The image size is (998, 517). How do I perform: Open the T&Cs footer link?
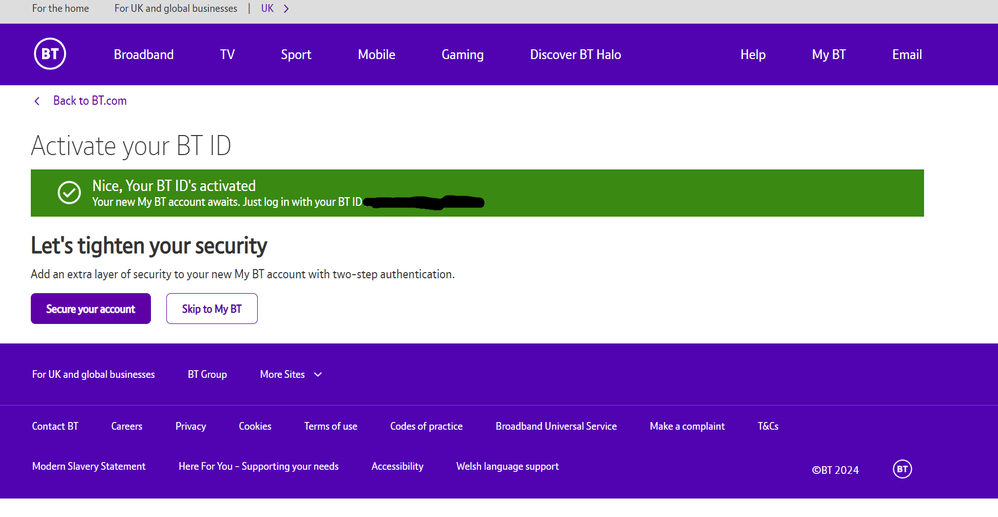click(768, 427)
